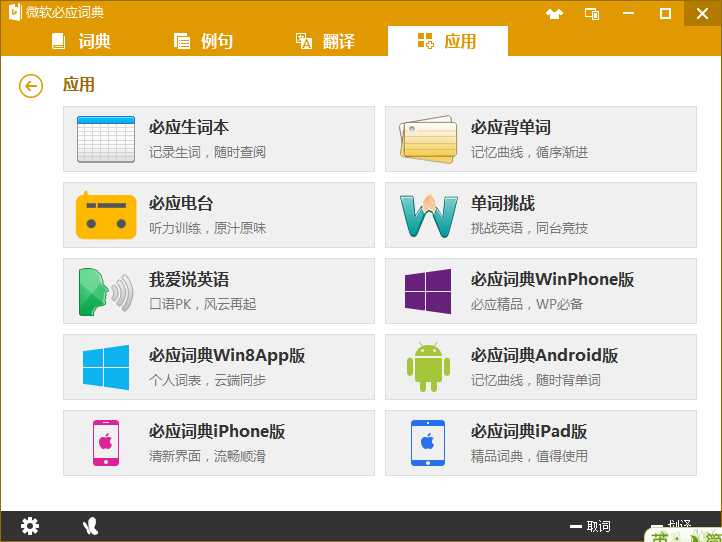Click the book icon on the 词典 tab
This screenshot has width=722, height=542.
pos(58,41)
